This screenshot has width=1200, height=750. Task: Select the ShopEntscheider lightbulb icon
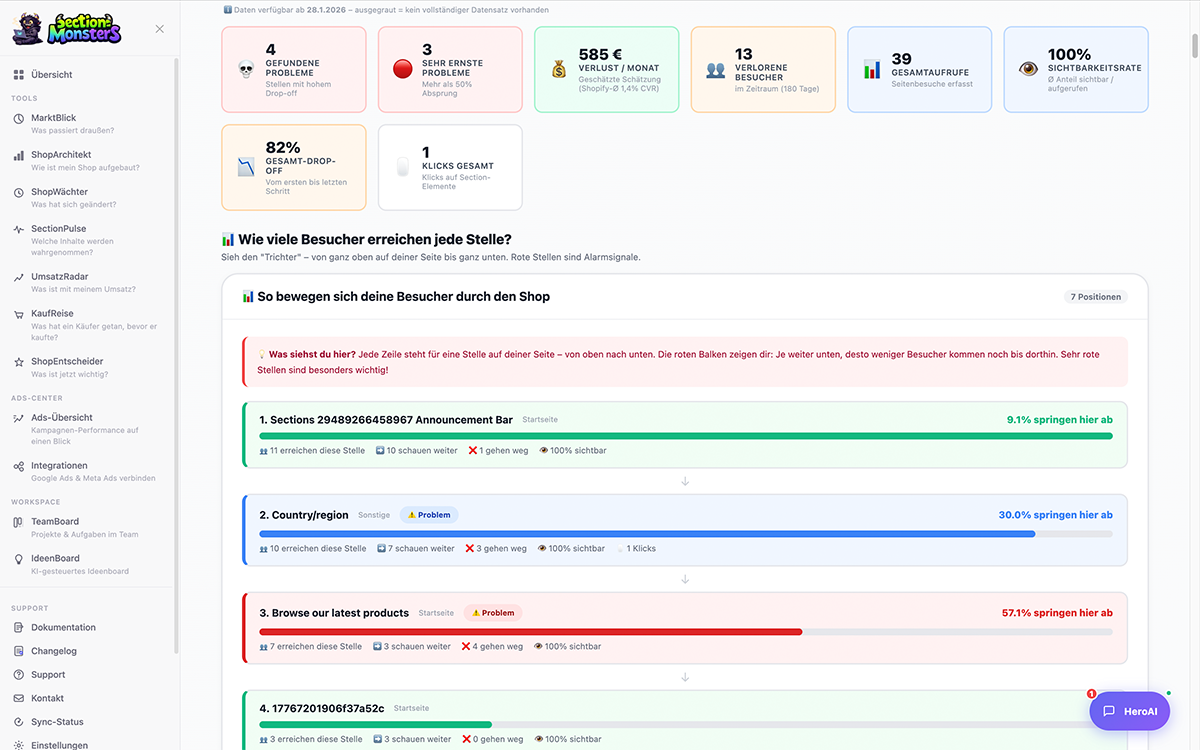coord(19,362)
